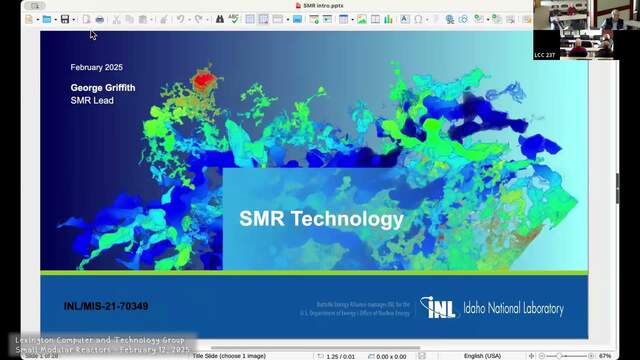The width and height of the screenshot is (640, 360).
Task: Adjust the zoom slider in status bar
Action: [567, 356]
